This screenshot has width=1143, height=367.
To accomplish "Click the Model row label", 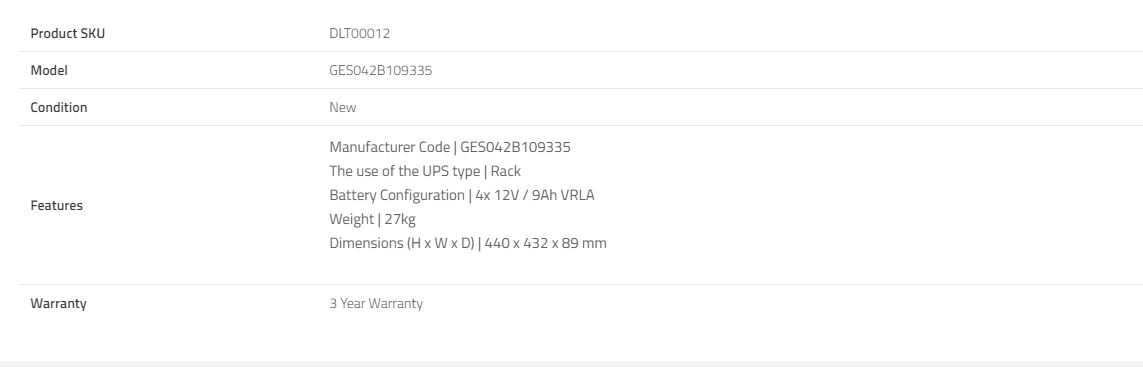I will 49,70.
